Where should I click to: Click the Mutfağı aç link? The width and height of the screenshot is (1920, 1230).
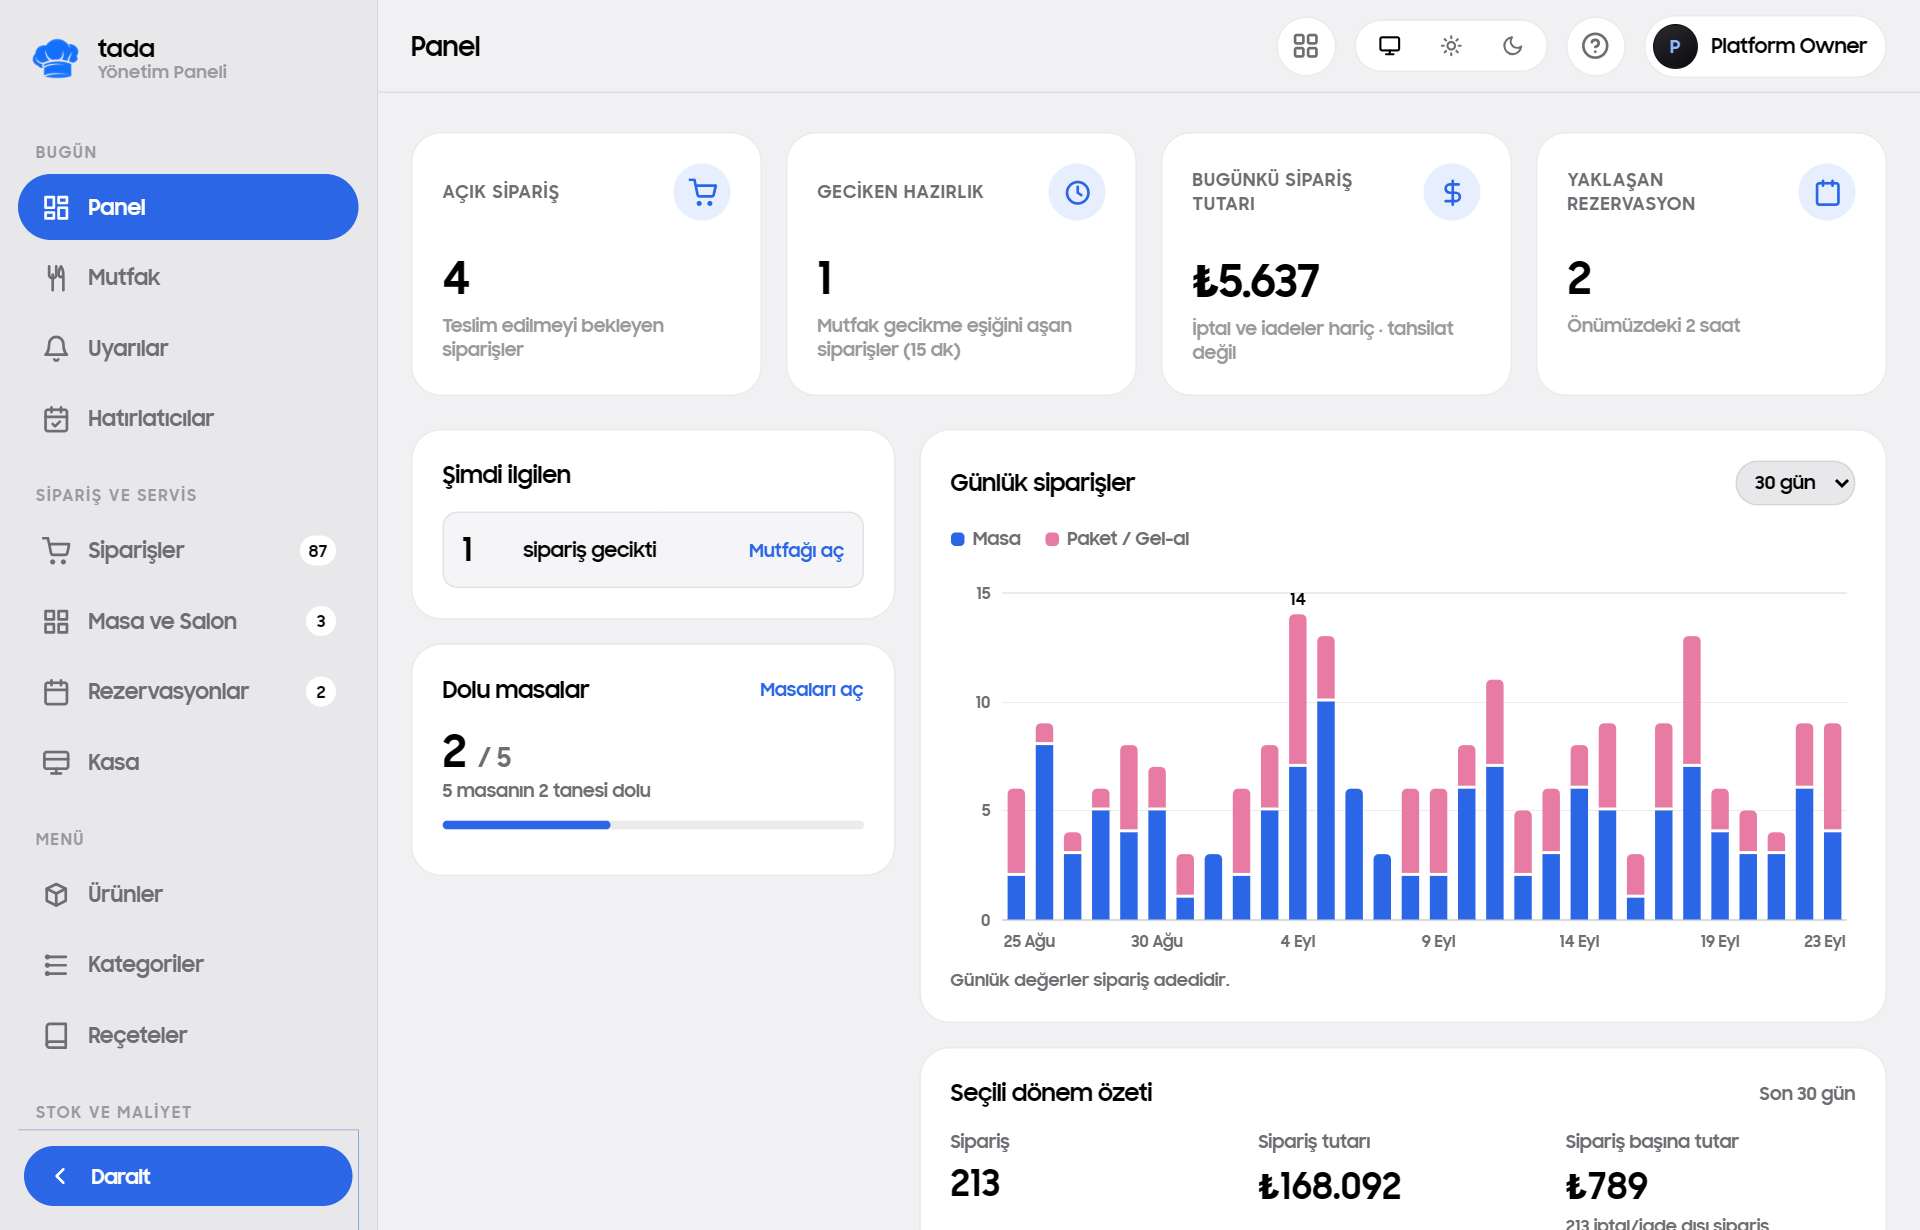pyautogui.click(x=796, y=550)
